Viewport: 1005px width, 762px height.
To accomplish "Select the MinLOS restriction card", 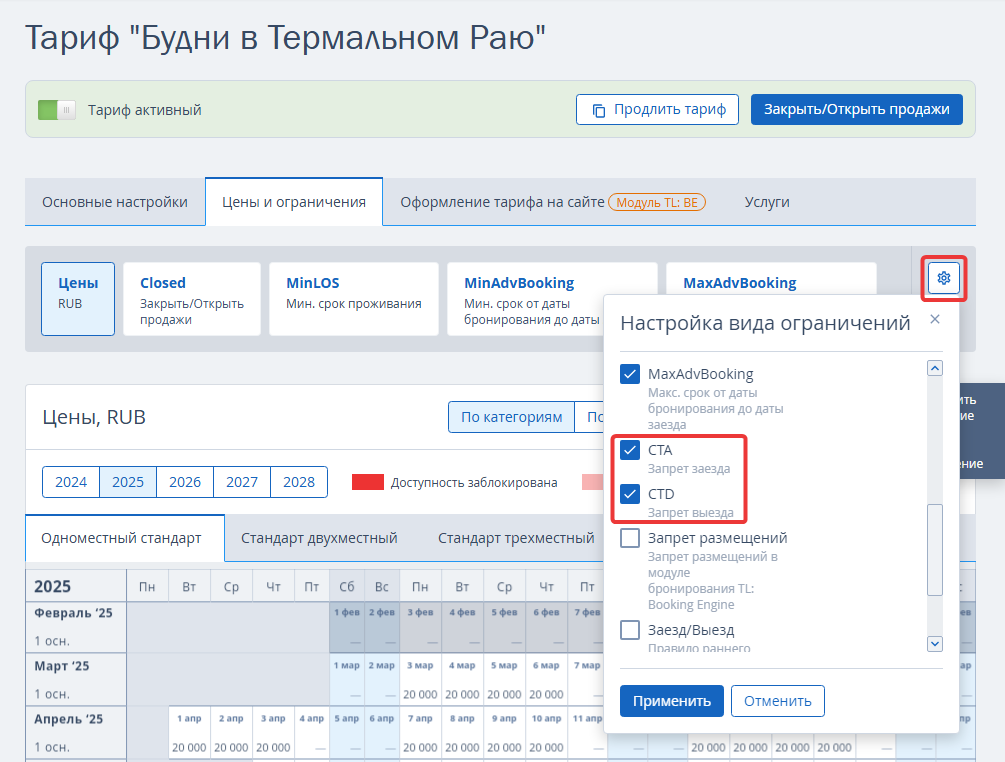I will pyautogui.click(x=354, y=299).
